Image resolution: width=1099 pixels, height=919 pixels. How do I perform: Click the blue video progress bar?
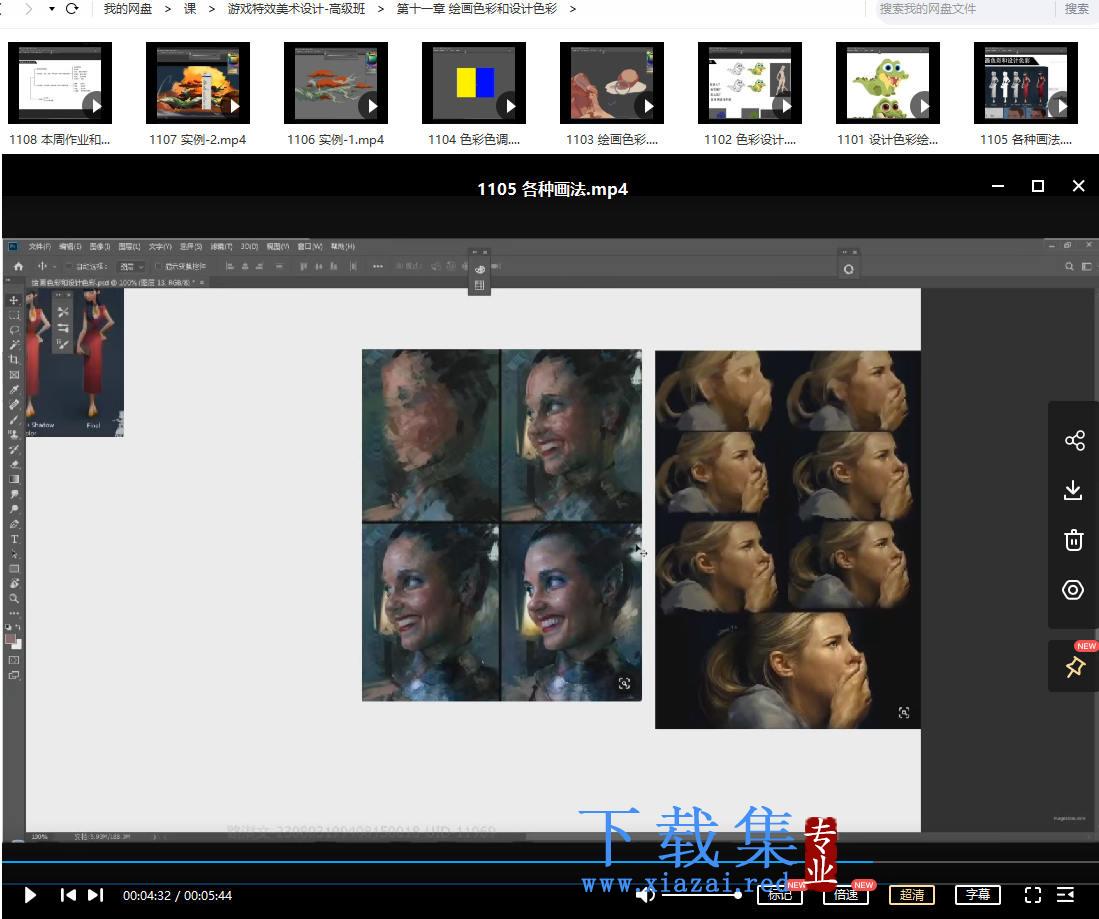(437, 862)
